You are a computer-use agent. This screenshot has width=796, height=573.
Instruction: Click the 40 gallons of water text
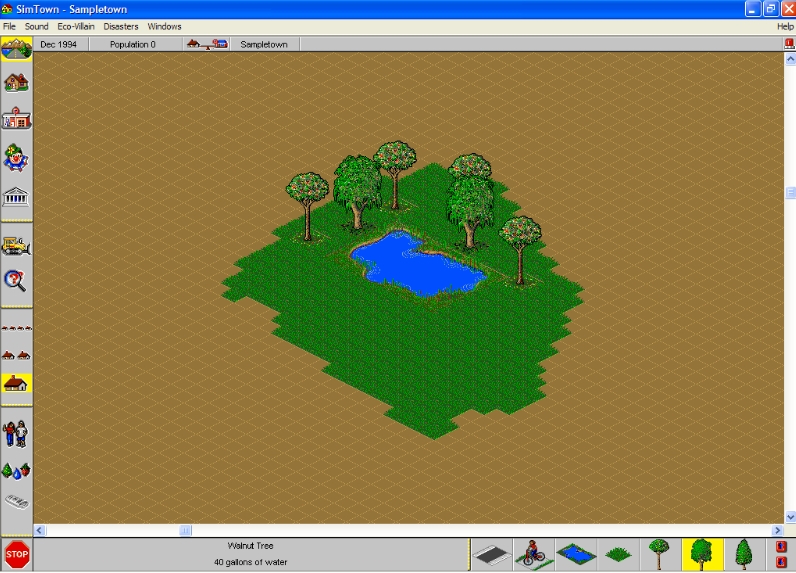tap(250, 562)
